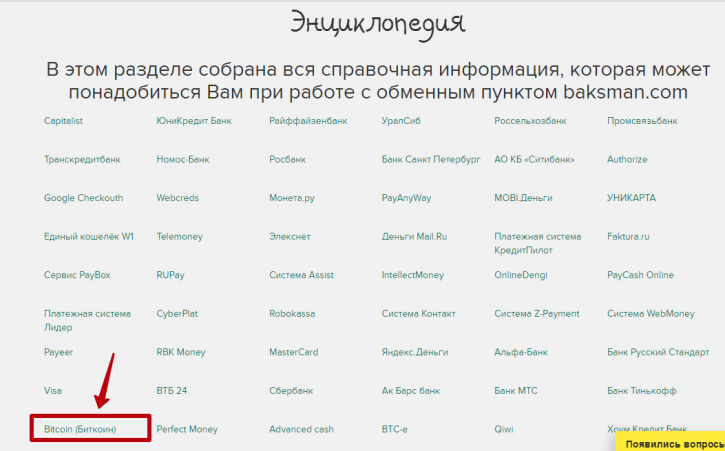Click Платежная система КредитПилот link

pyautogui.click(x=537, y=243)
